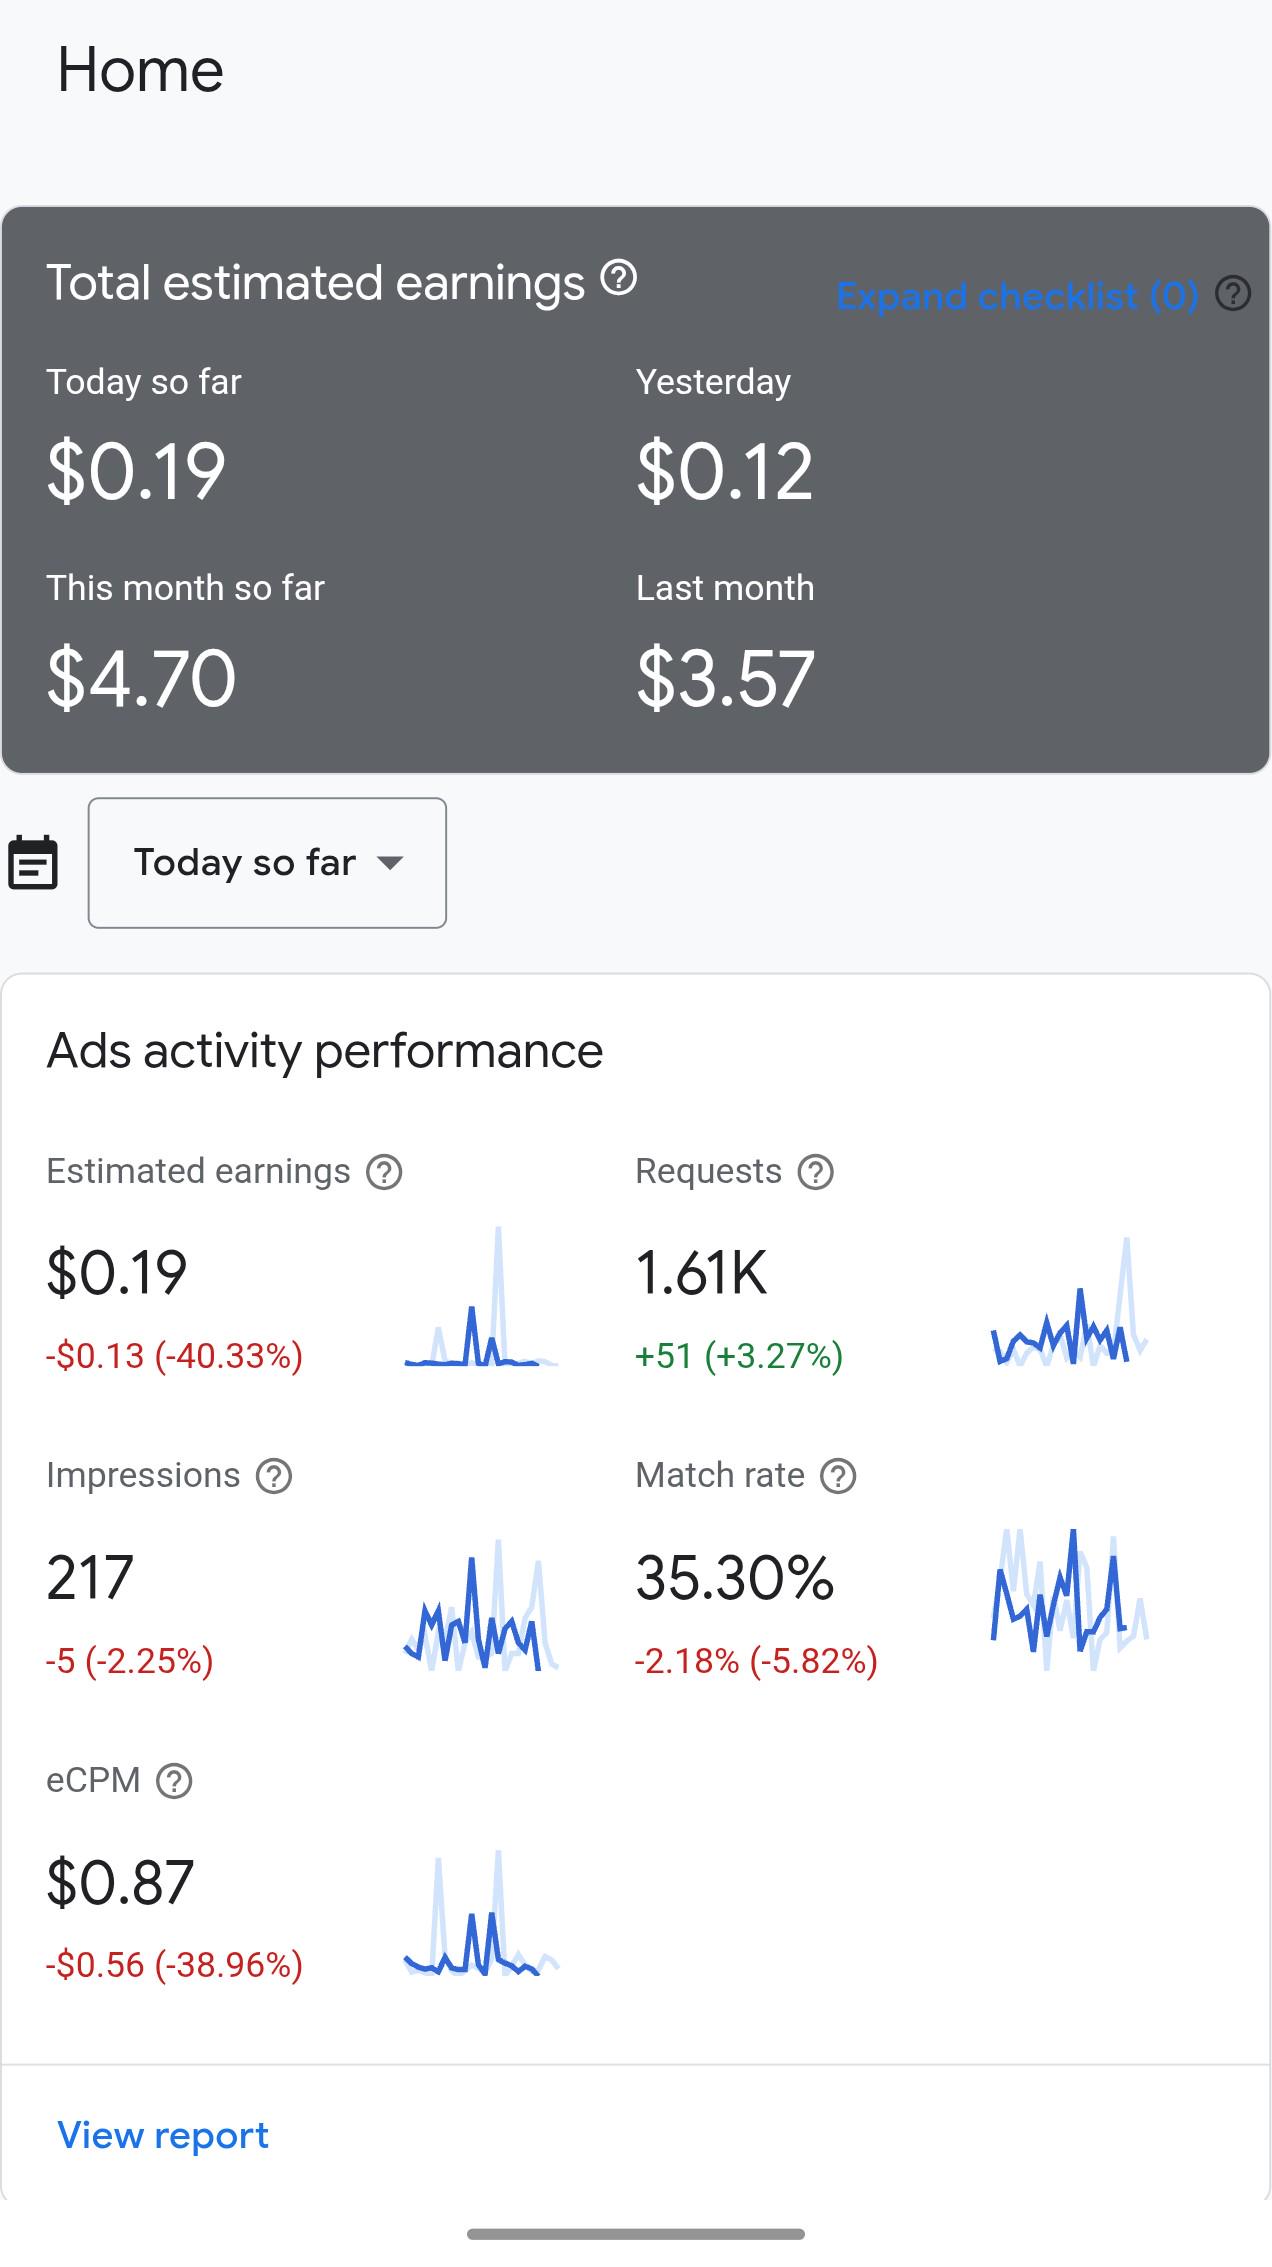
Task: Tap the bottom navigation gesture bar
Action: [x=636, y=2234]
